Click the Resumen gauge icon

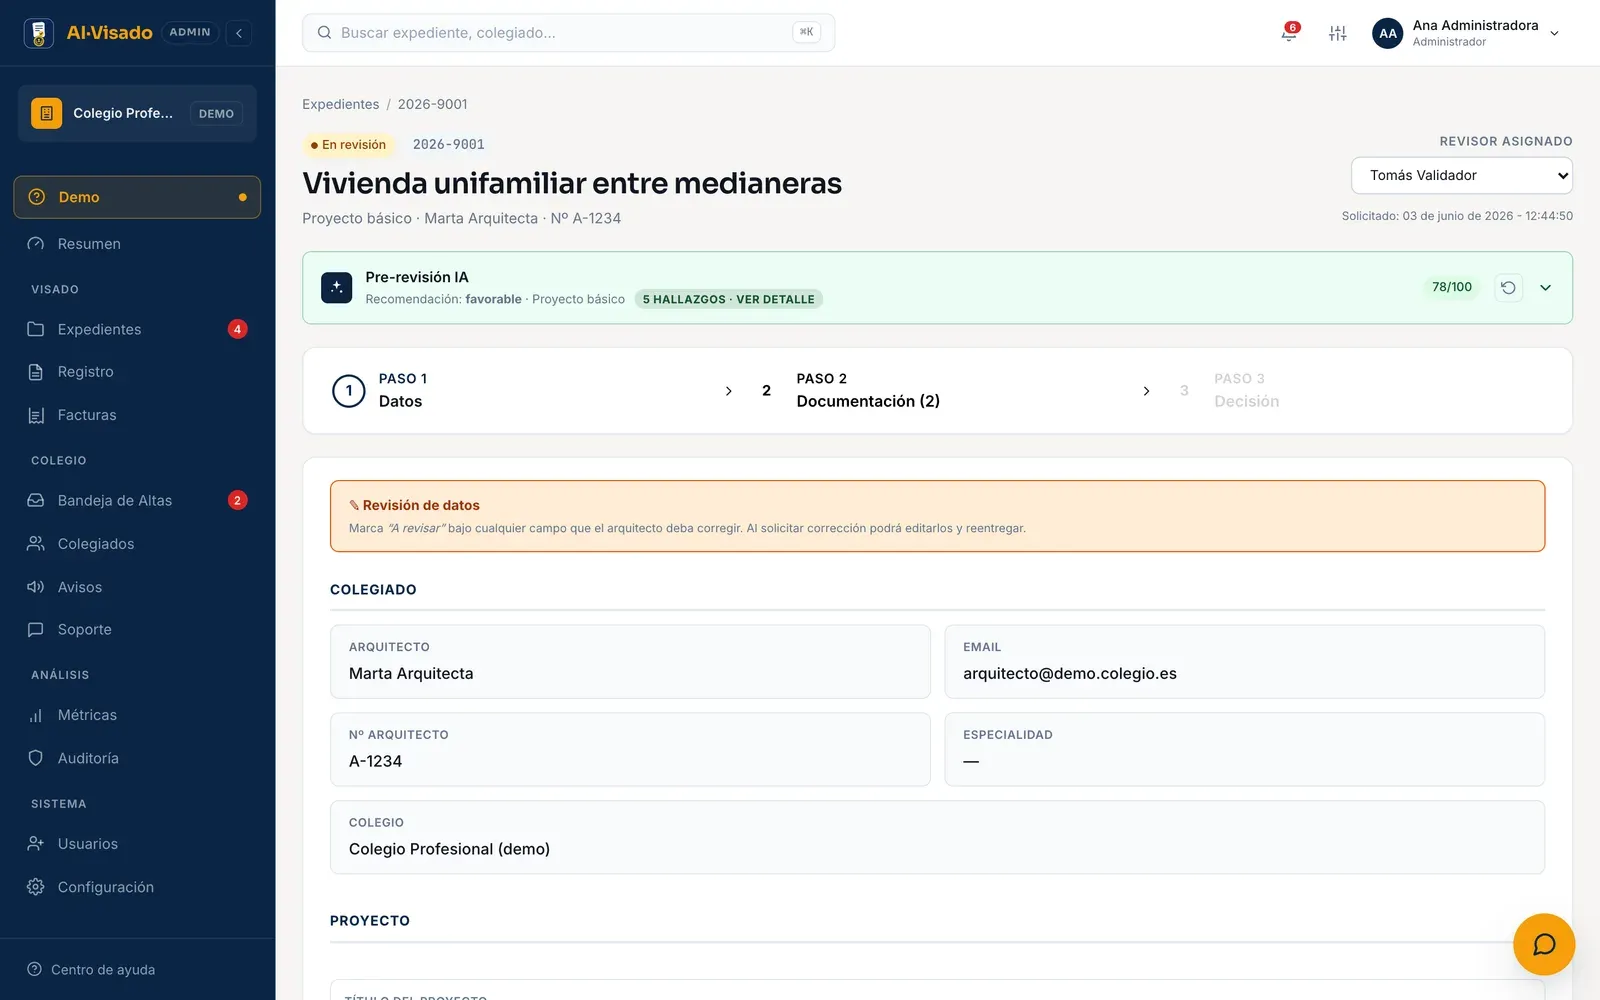pyautogui.click(x=36, y=244)
